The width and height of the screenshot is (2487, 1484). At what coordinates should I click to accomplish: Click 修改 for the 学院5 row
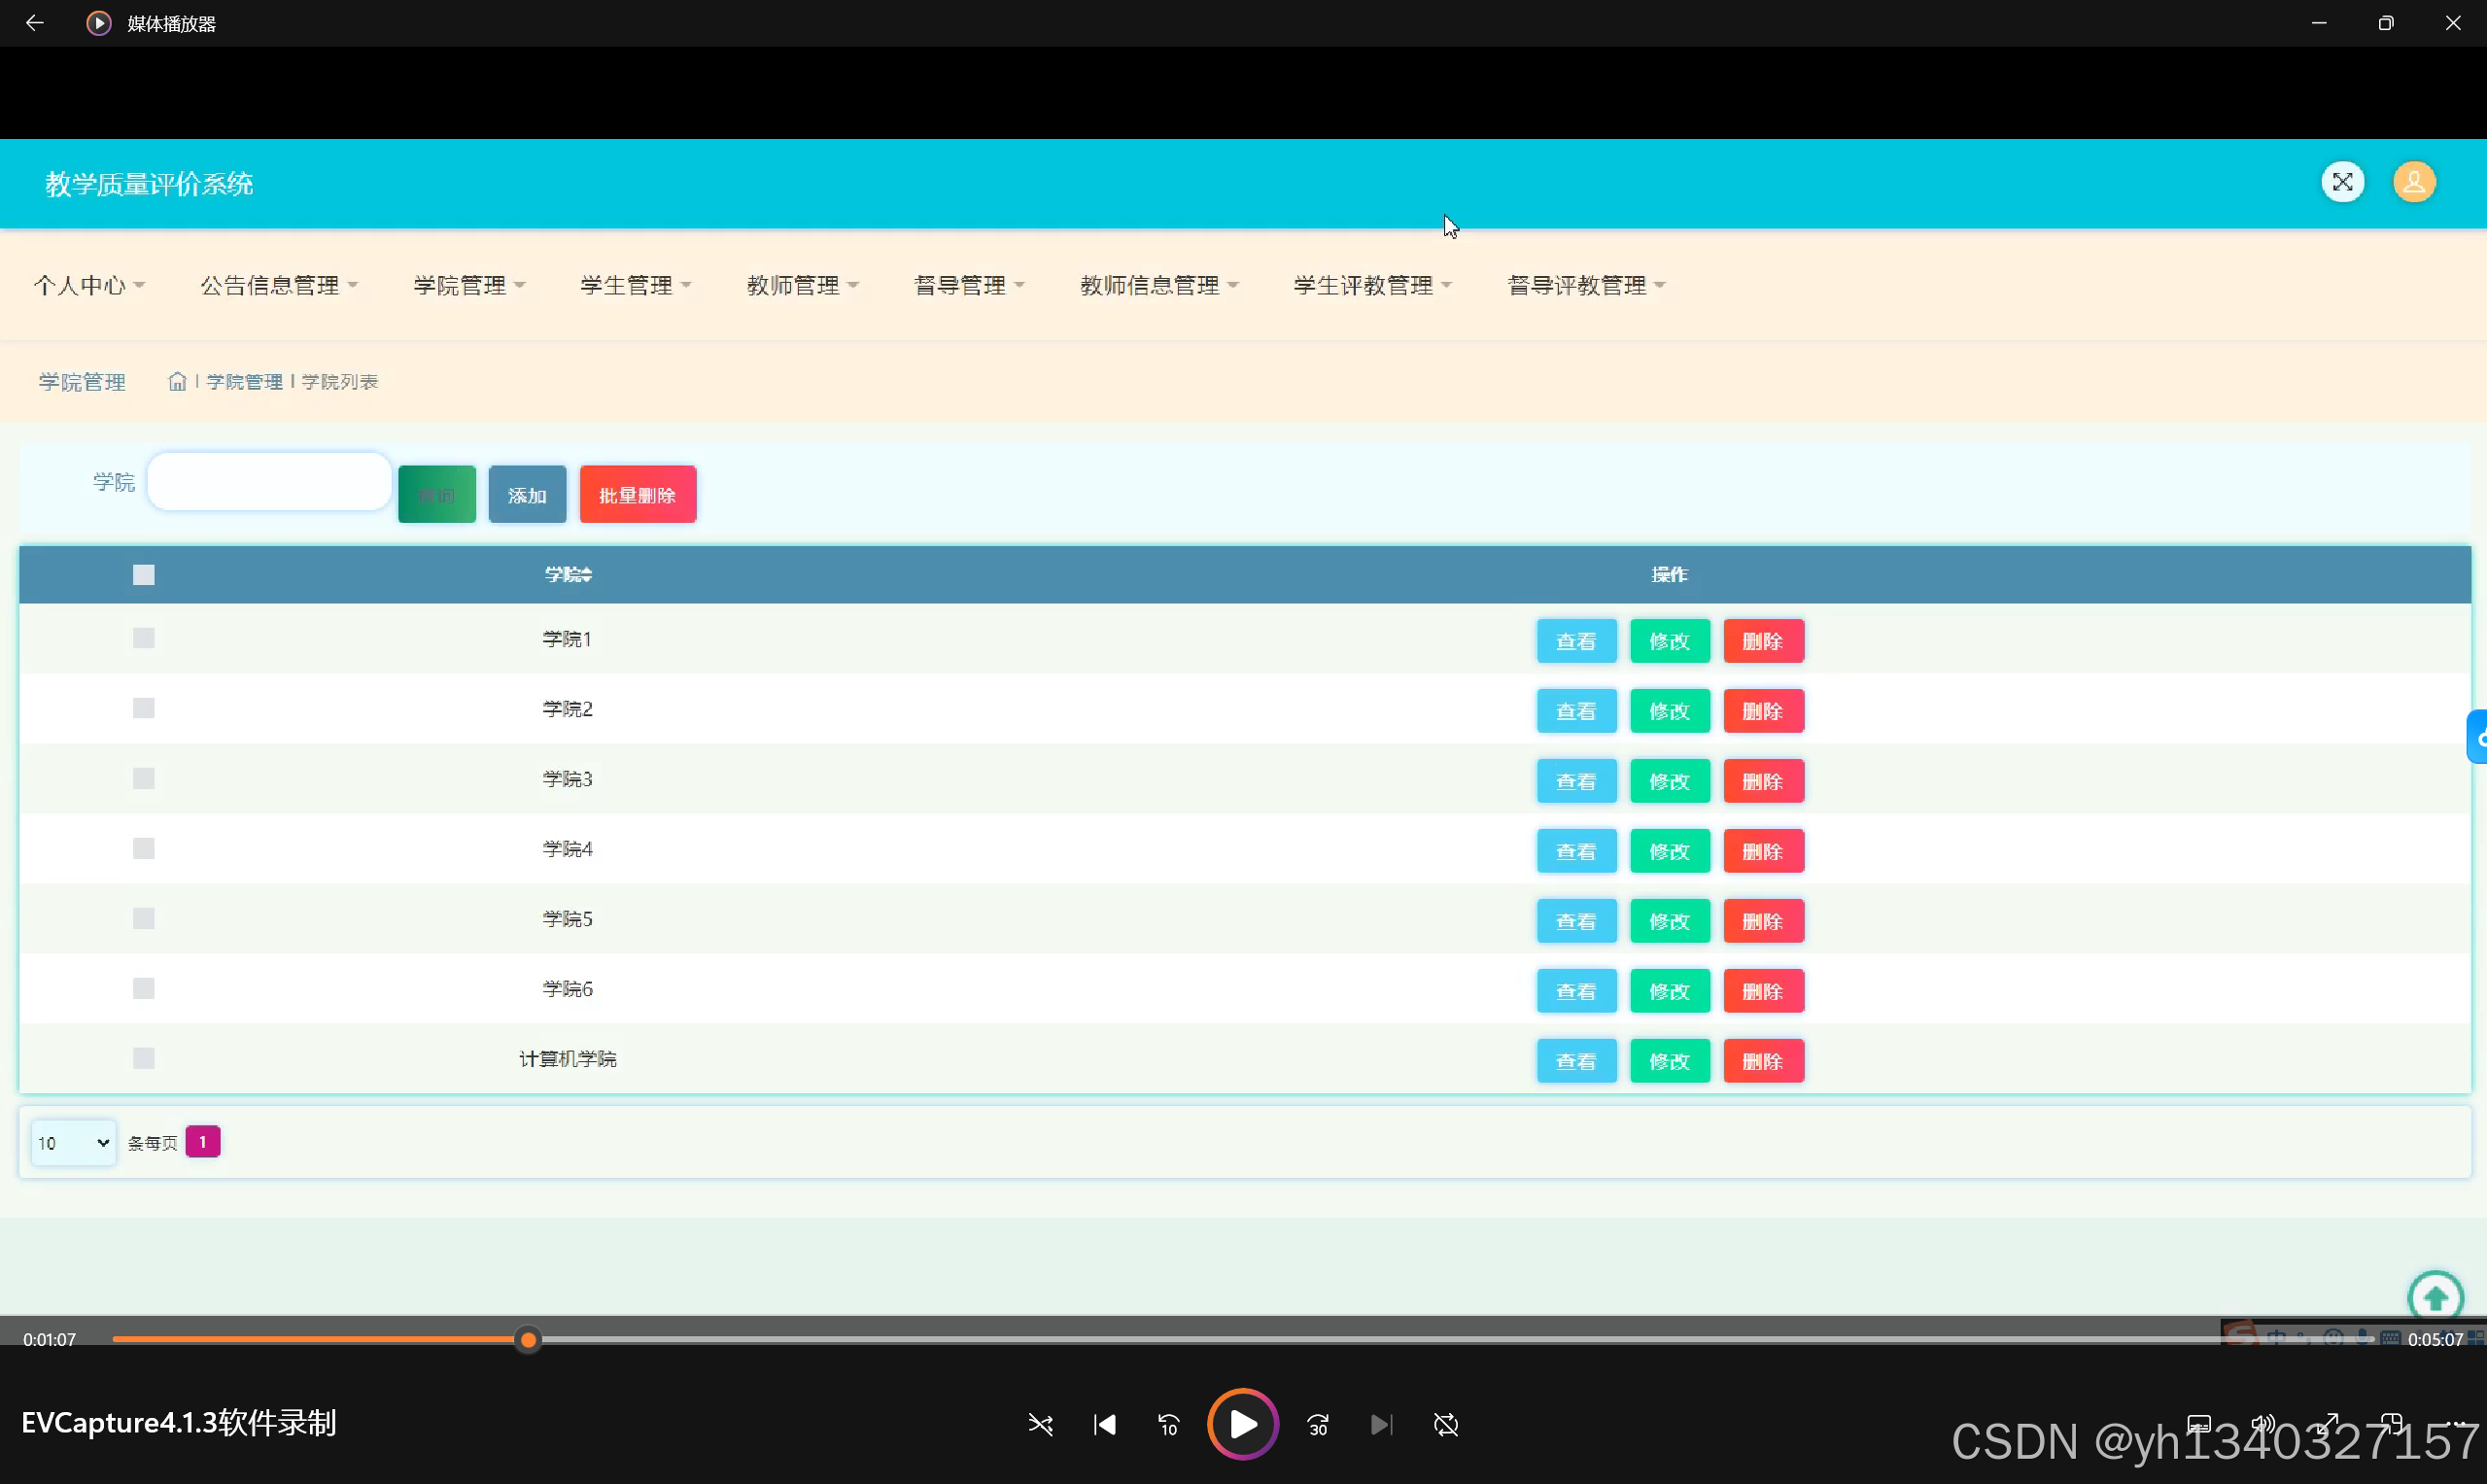pyautogui.click(x=1669, y=921)
